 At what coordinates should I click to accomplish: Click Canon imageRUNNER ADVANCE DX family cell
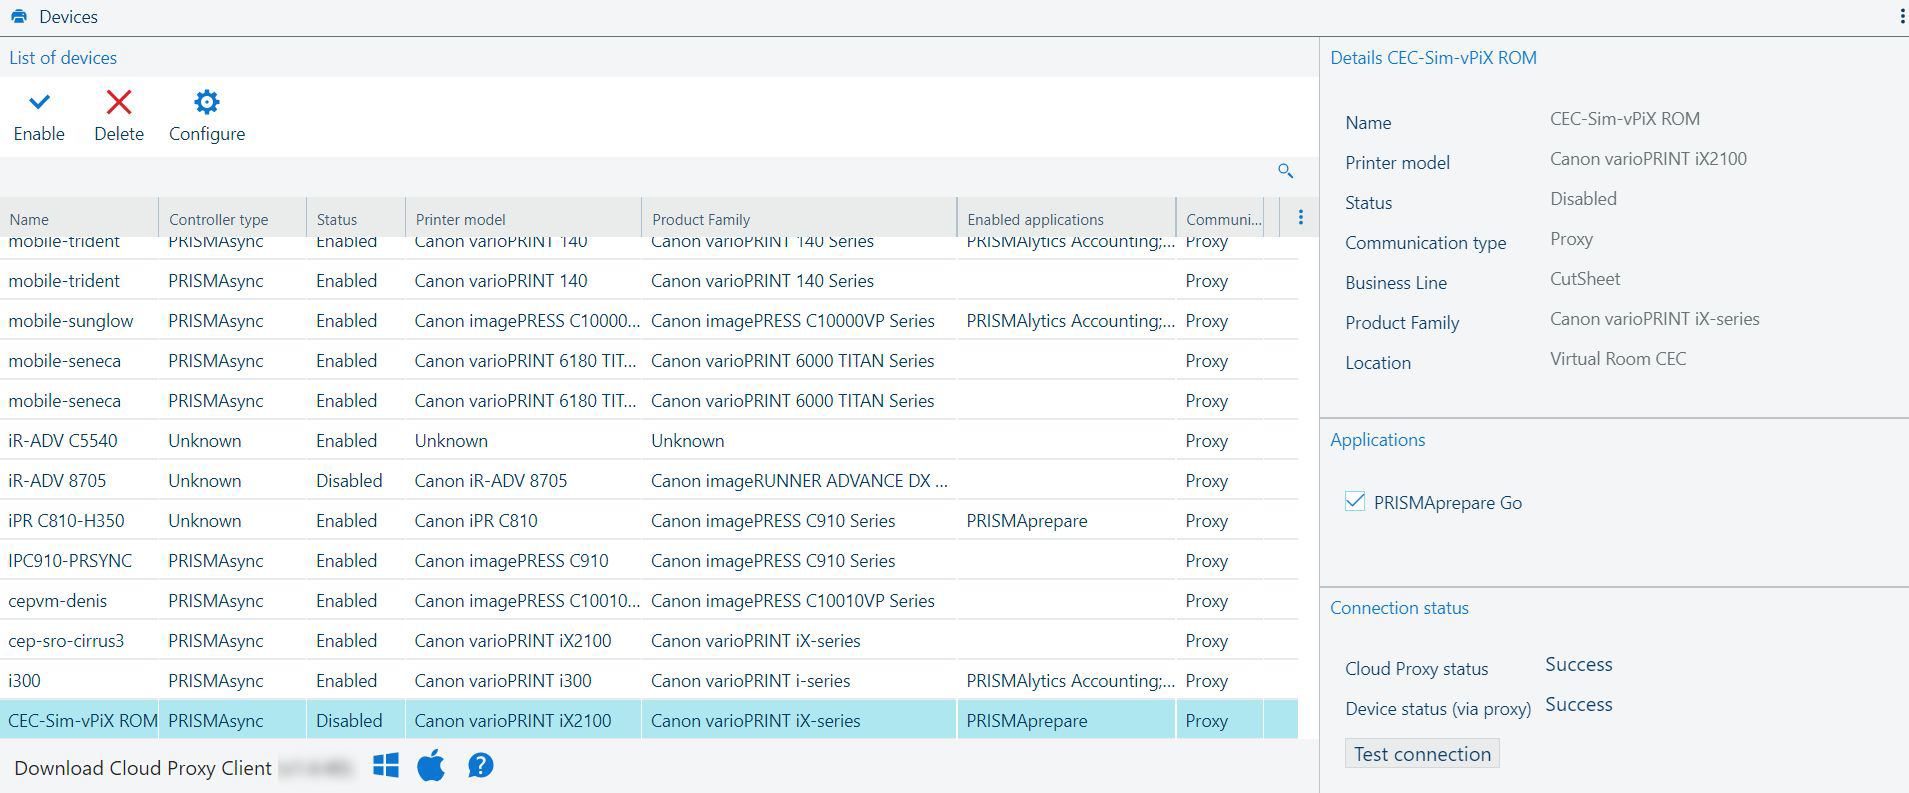tap(799, 481)
